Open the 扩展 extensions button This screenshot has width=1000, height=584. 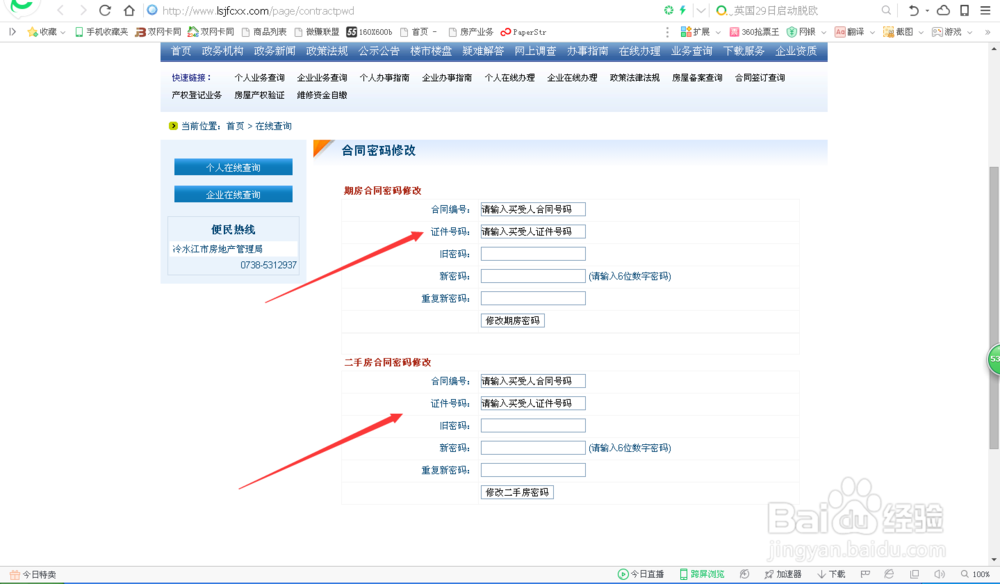pyautogui.click(x=695, y=32)
